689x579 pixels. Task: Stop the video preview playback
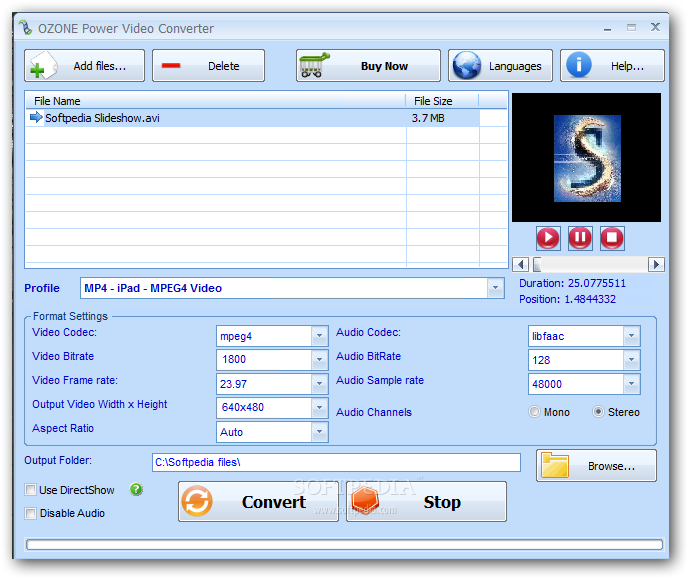pos(612,238)
